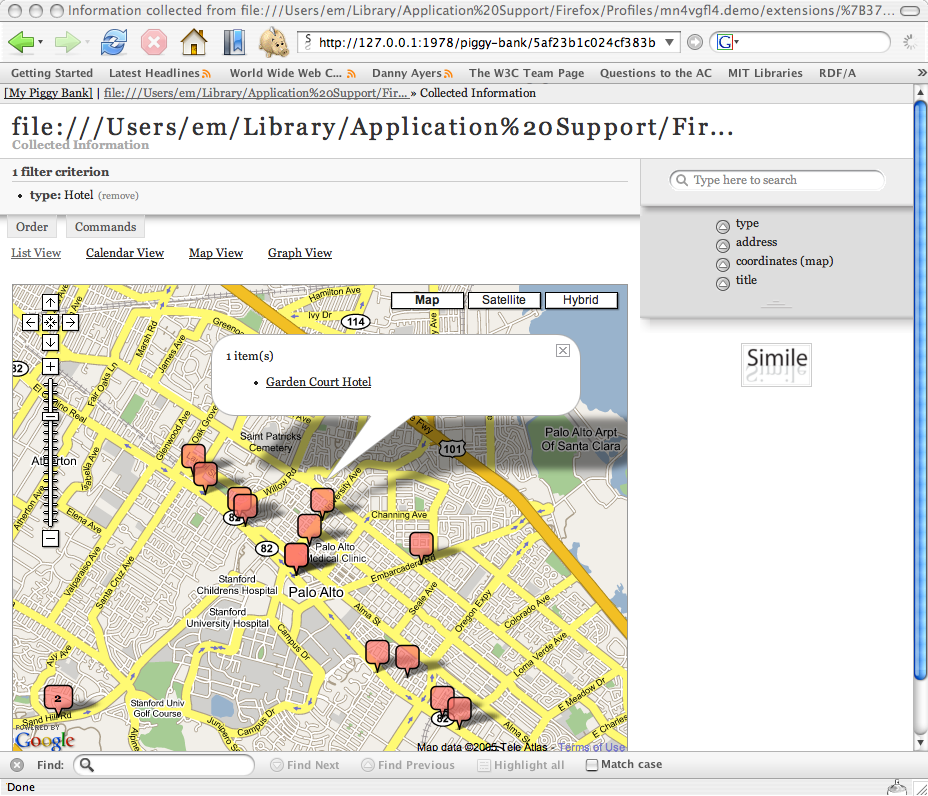Switch map to Satellite mode
Image resolution: width=928 pixels, height=796 pixels.
pyautogui.click(x=504, y=300)
